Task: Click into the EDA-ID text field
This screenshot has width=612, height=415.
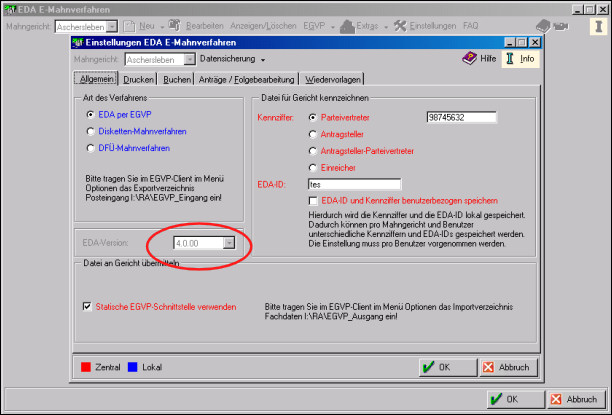Action: [x=353, y=184]
